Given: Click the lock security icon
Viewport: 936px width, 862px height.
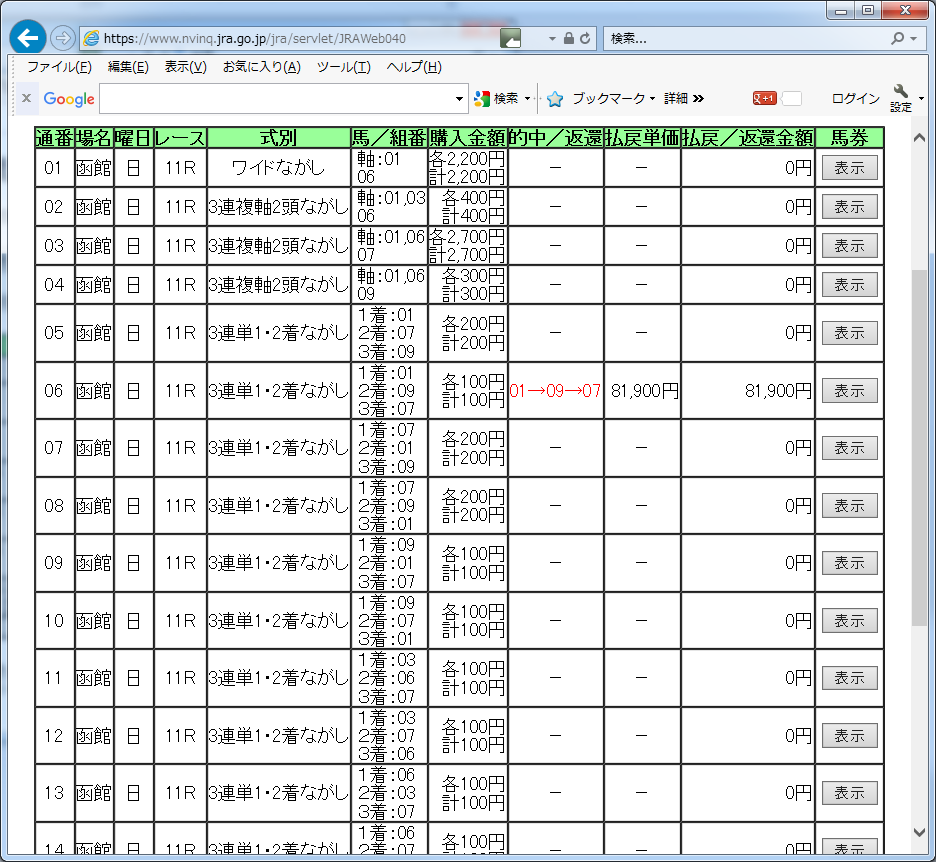Looking at the screenshot, I should [x=569, y=38].
